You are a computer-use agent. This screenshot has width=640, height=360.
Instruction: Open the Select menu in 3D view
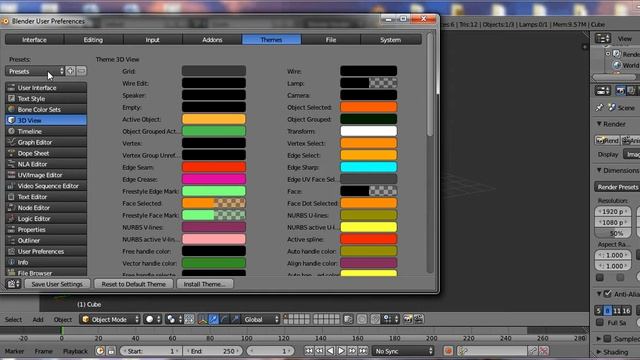[x=13, y=320]
